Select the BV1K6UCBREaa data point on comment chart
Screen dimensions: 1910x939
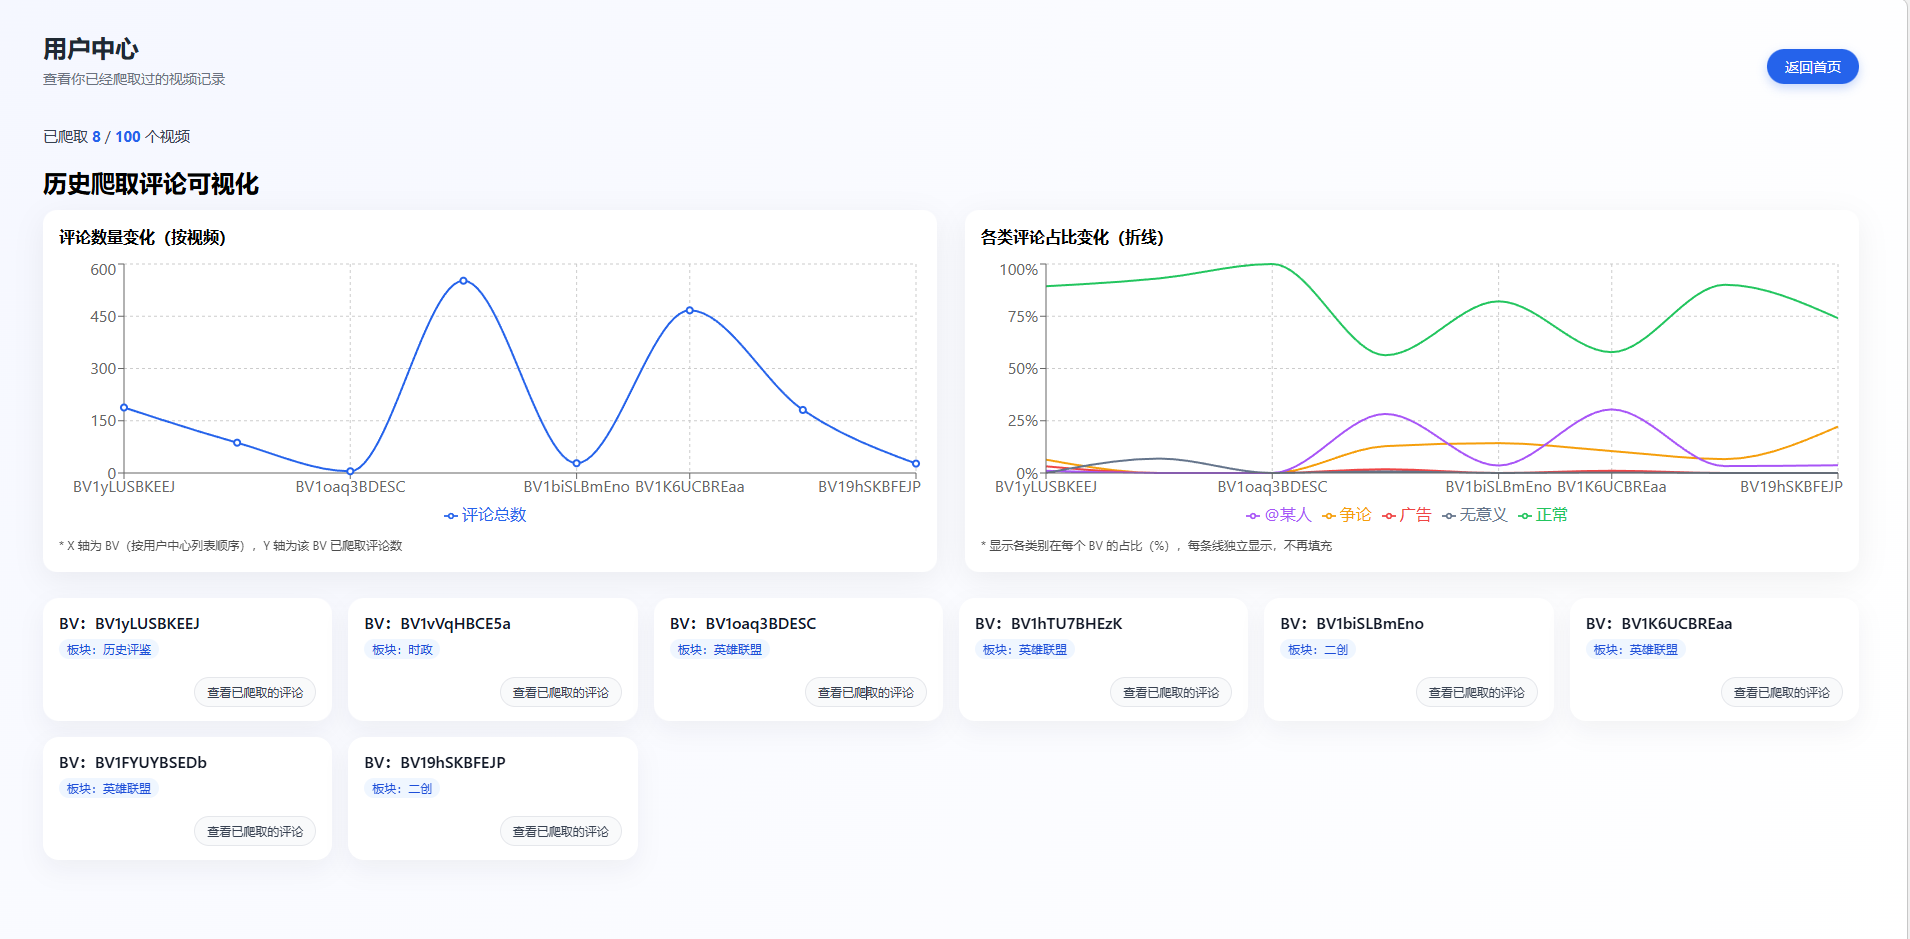(x=689, y=310)
